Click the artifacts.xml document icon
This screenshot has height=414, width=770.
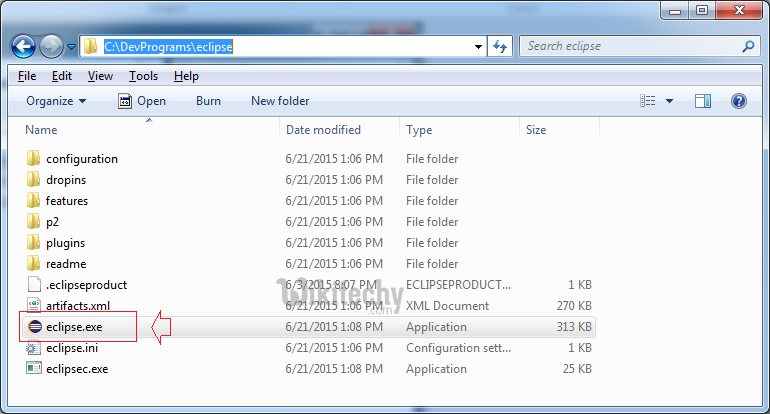[x=33, y=306]
